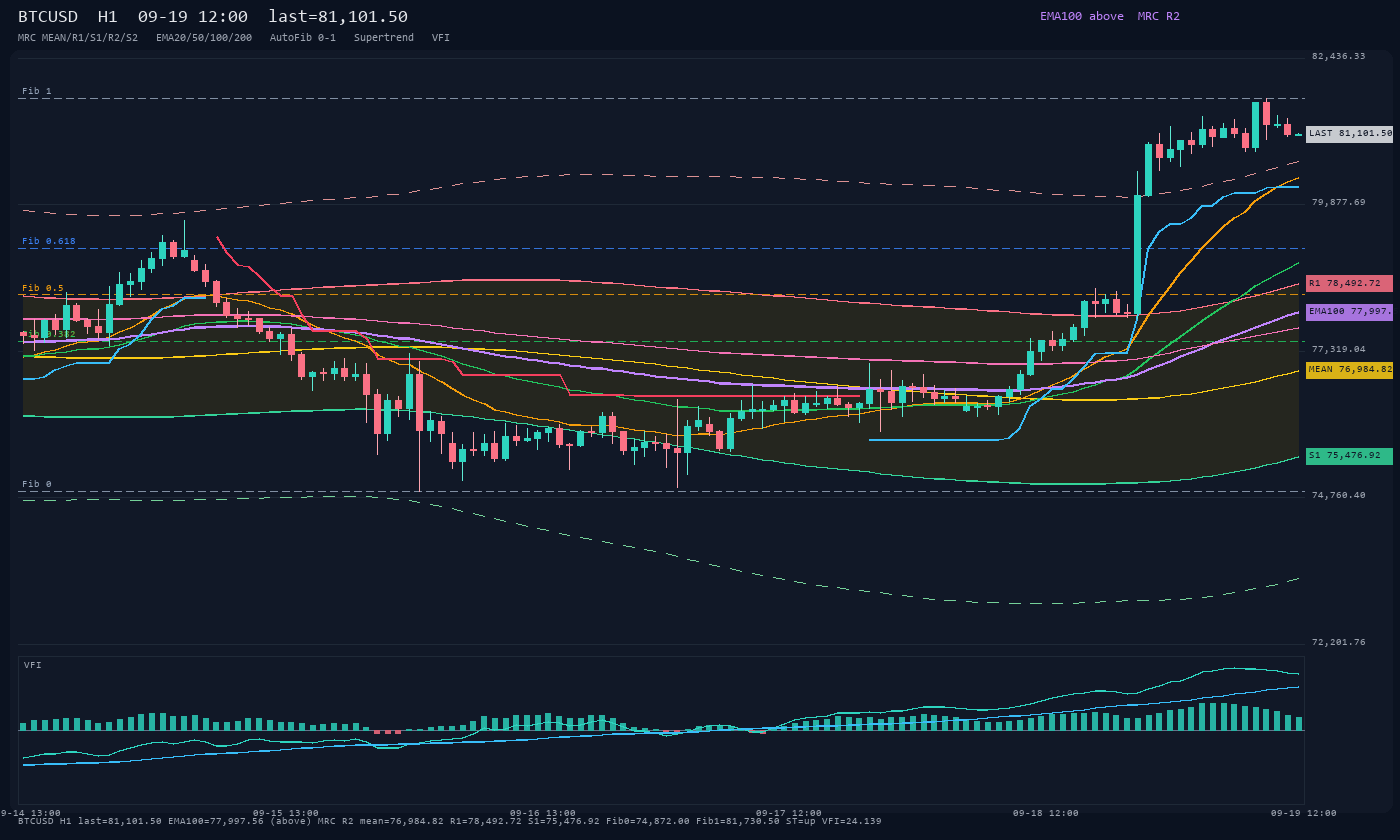Viewport: 1400px width, 840px height.
Task: Select the 09-16 13:00 time axis label
Action: pos(543,813)
